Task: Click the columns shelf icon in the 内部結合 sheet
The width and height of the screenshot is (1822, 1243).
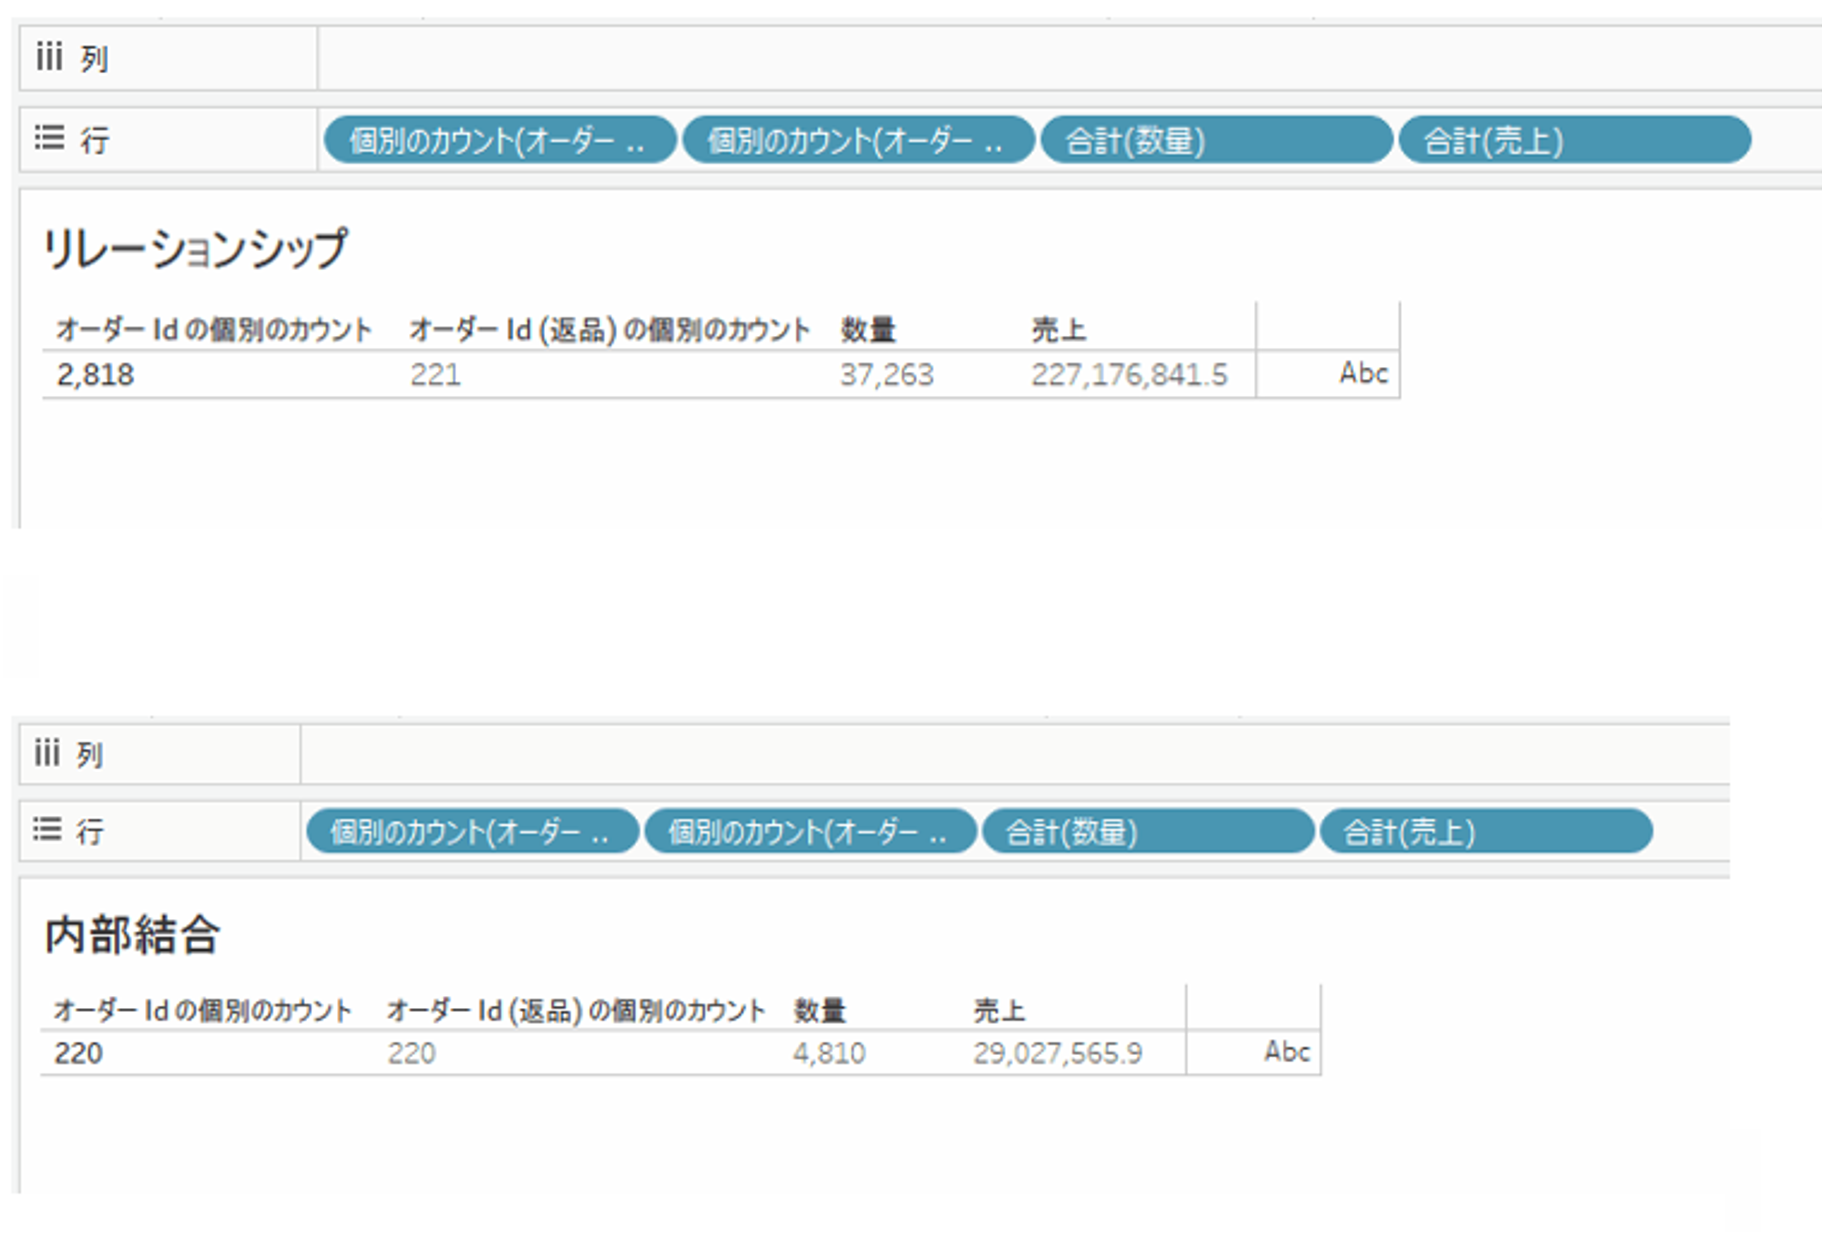Action: click(x=47, y=752)
